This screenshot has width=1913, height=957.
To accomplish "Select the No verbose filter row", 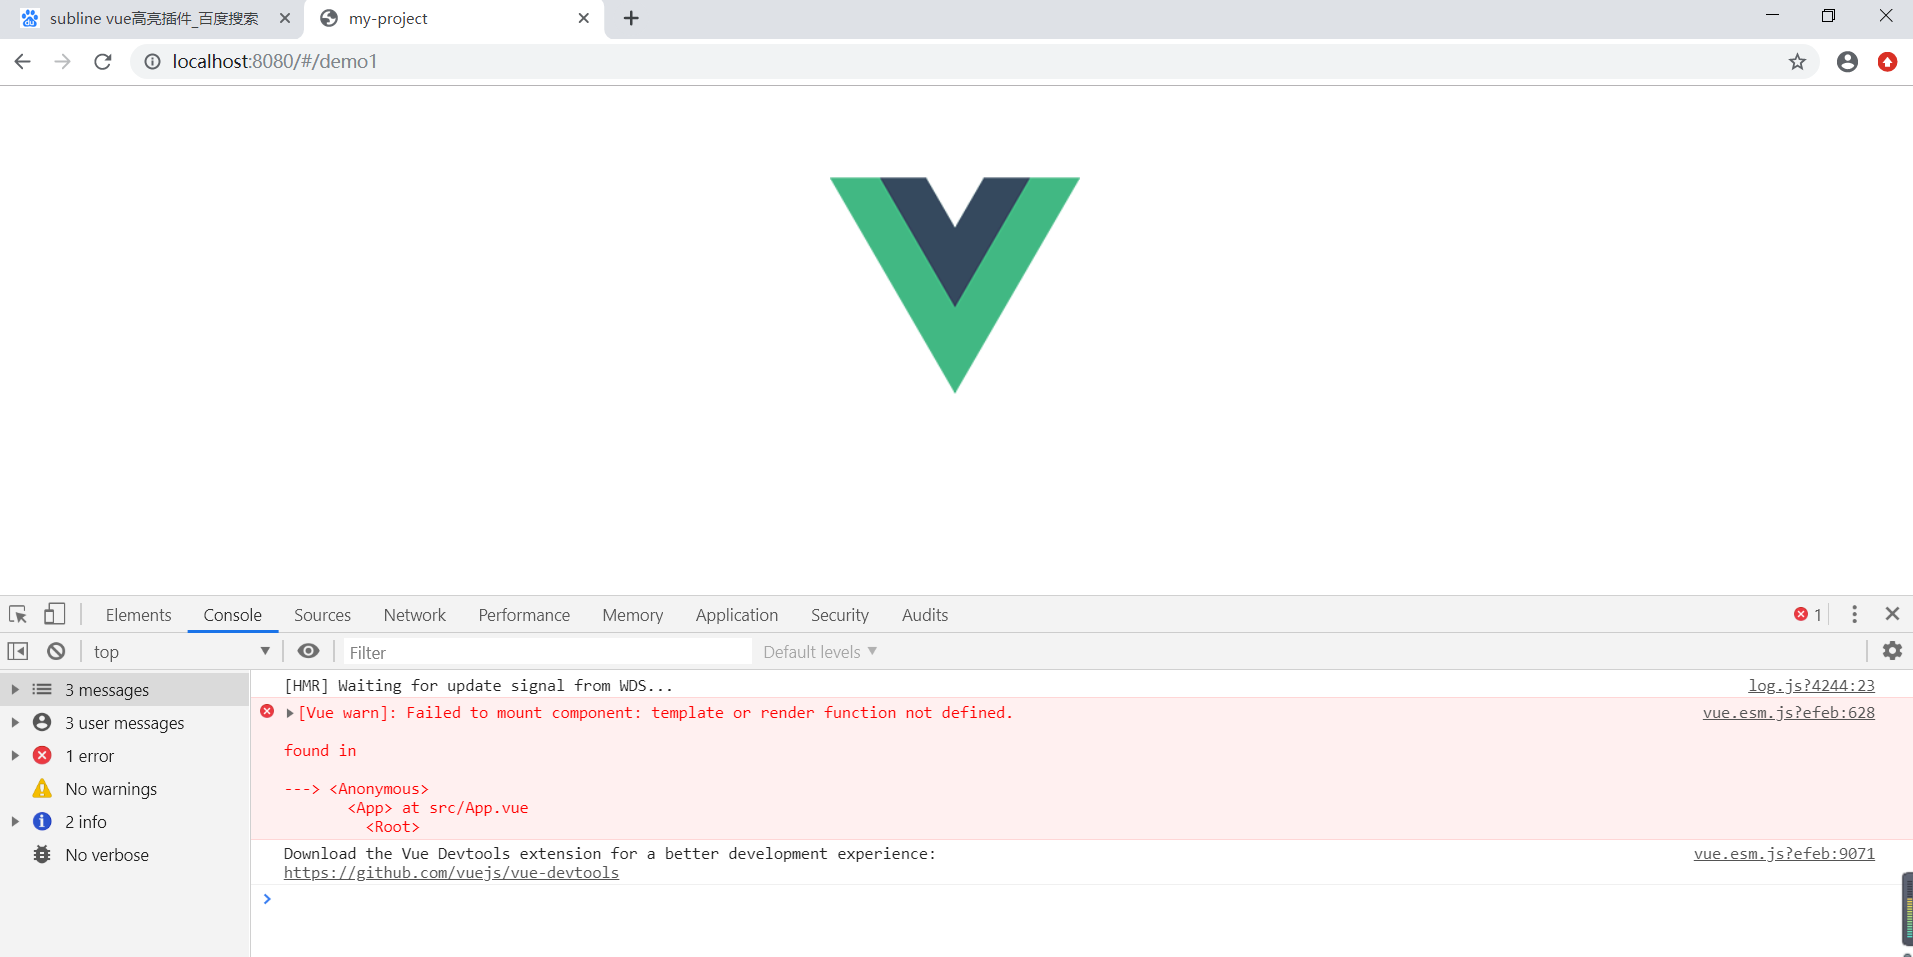I will tap(125, 855).
